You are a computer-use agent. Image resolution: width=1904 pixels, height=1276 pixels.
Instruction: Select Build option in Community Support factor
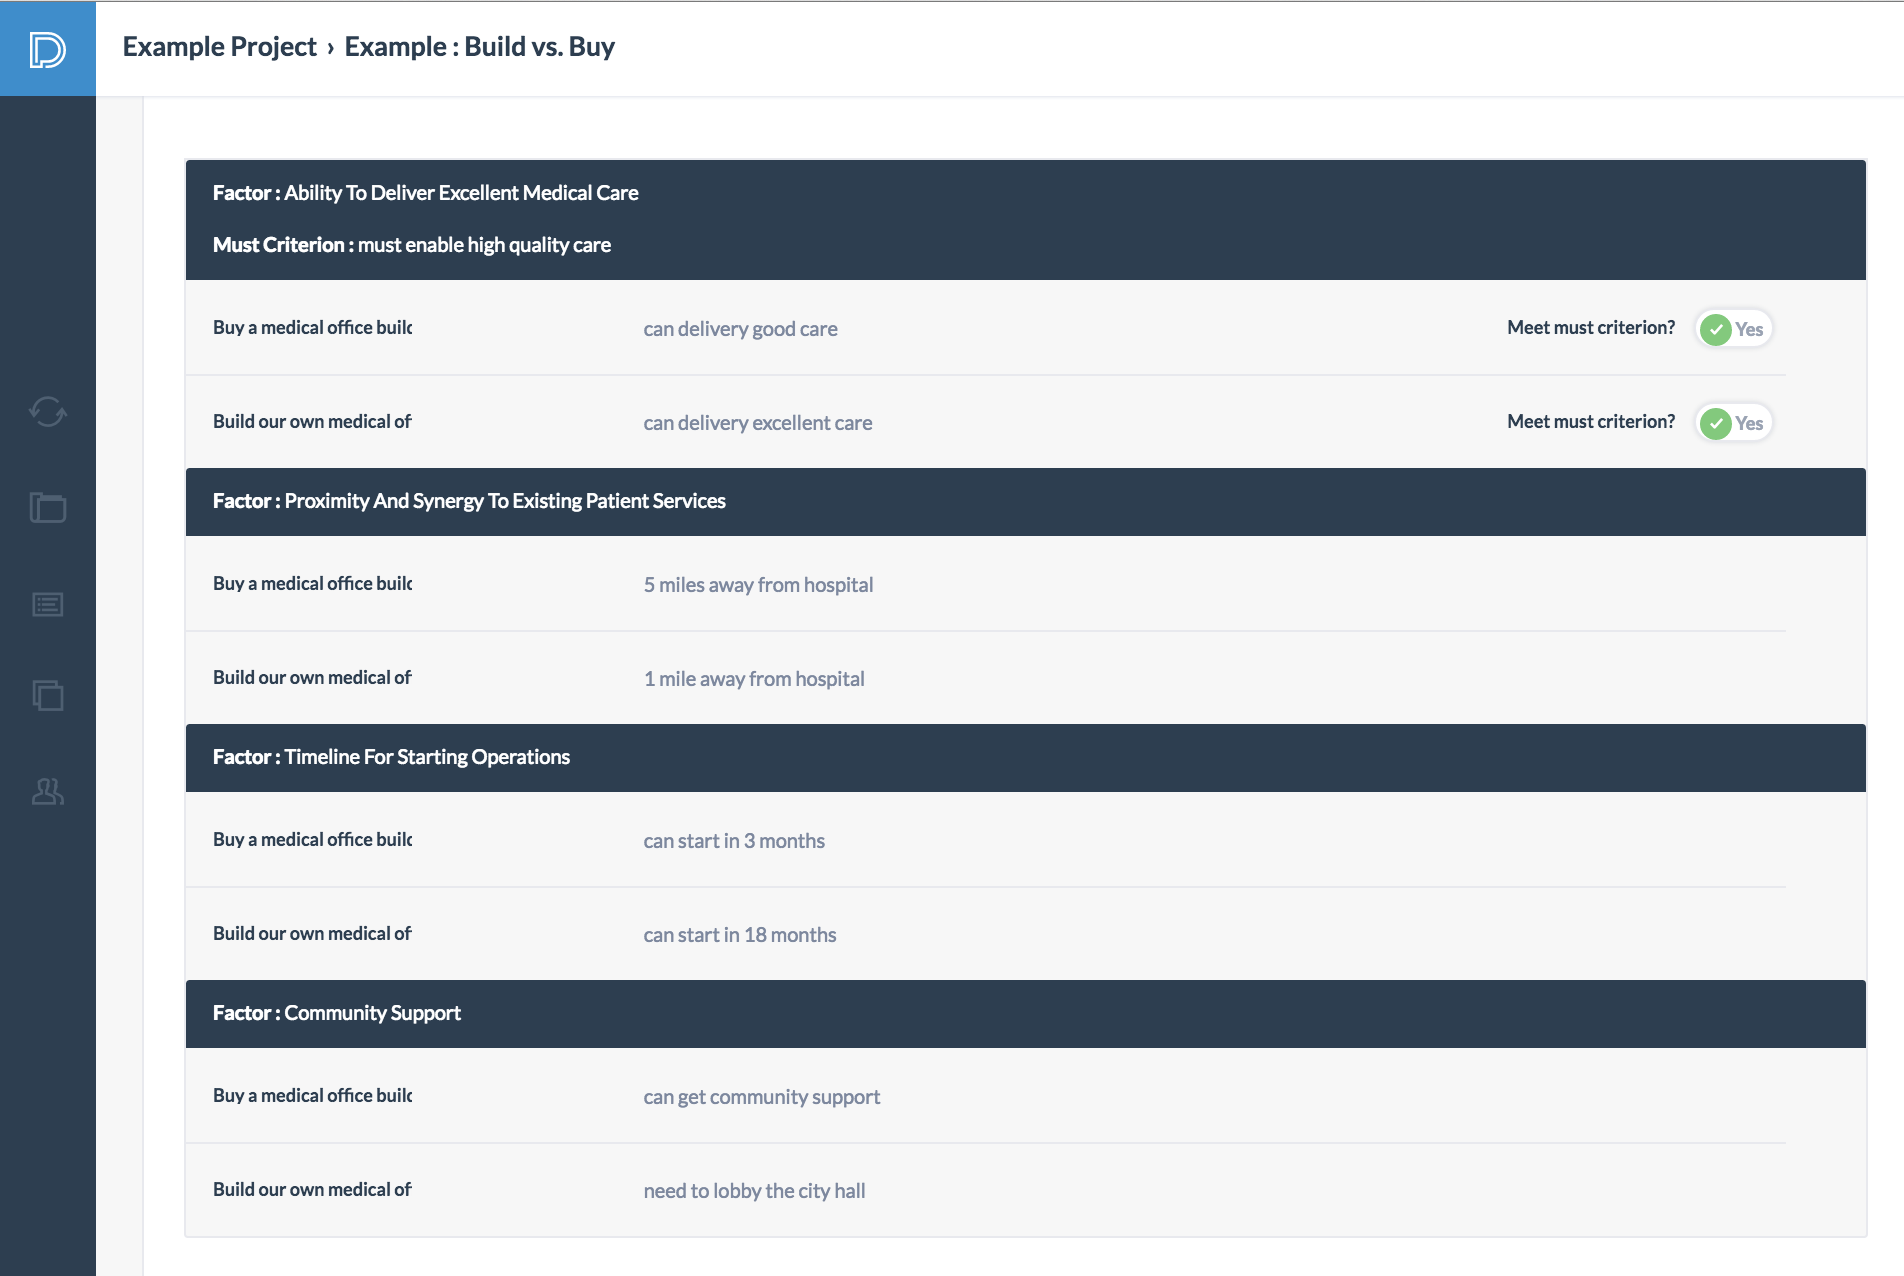coord(312,1189)
